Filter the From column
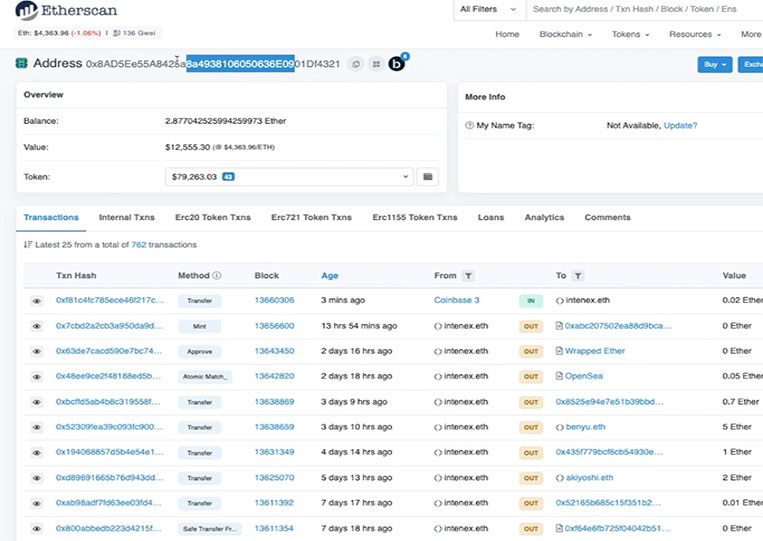 [x=468, y=276]
